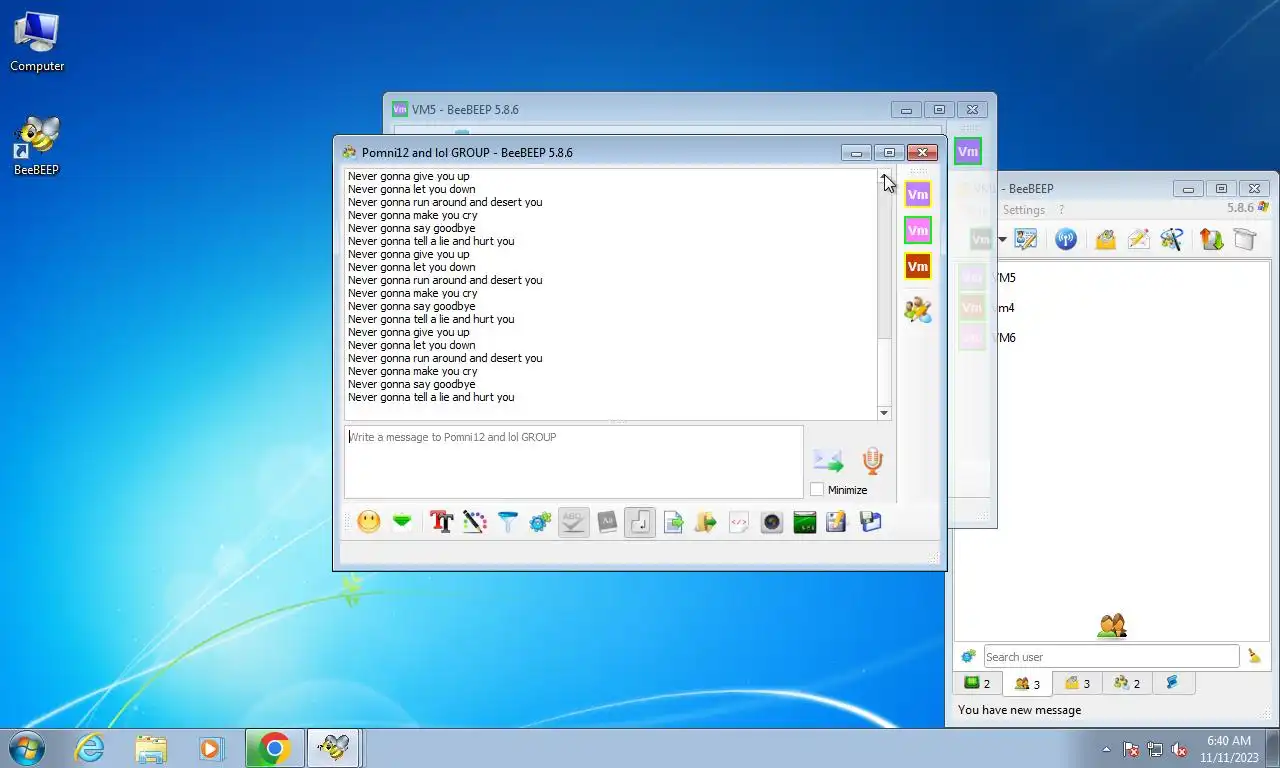Show hidden system tray icons arrow
This screenshot has width=1280, height=768.
click(x=1106, y=749)
